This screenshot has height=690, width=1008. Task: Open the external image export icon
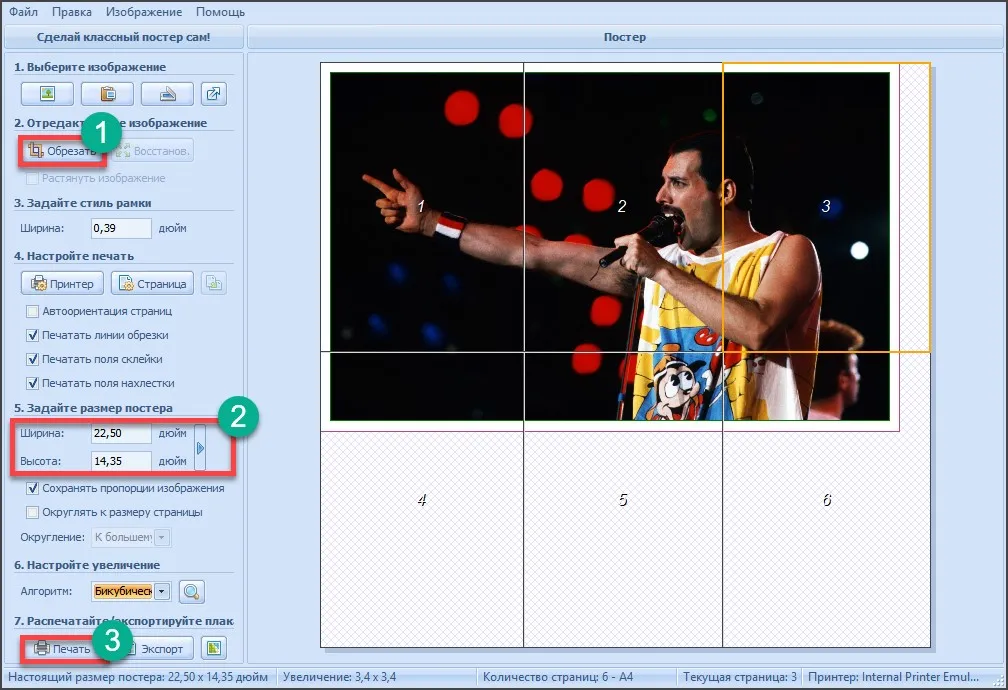[213, 94]
